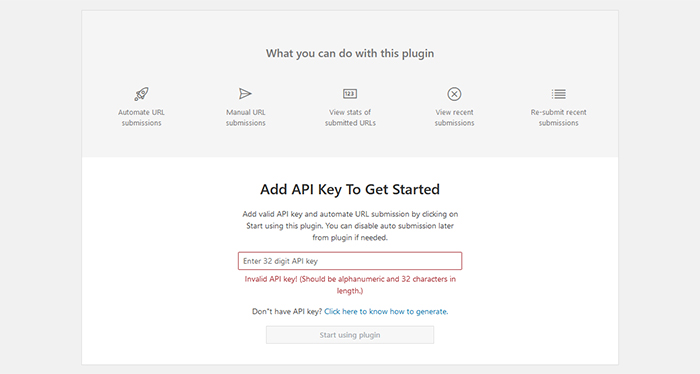
Task: Click the 'Start using plugin' button
Action: pyautogui.click(x=350, y=335)
